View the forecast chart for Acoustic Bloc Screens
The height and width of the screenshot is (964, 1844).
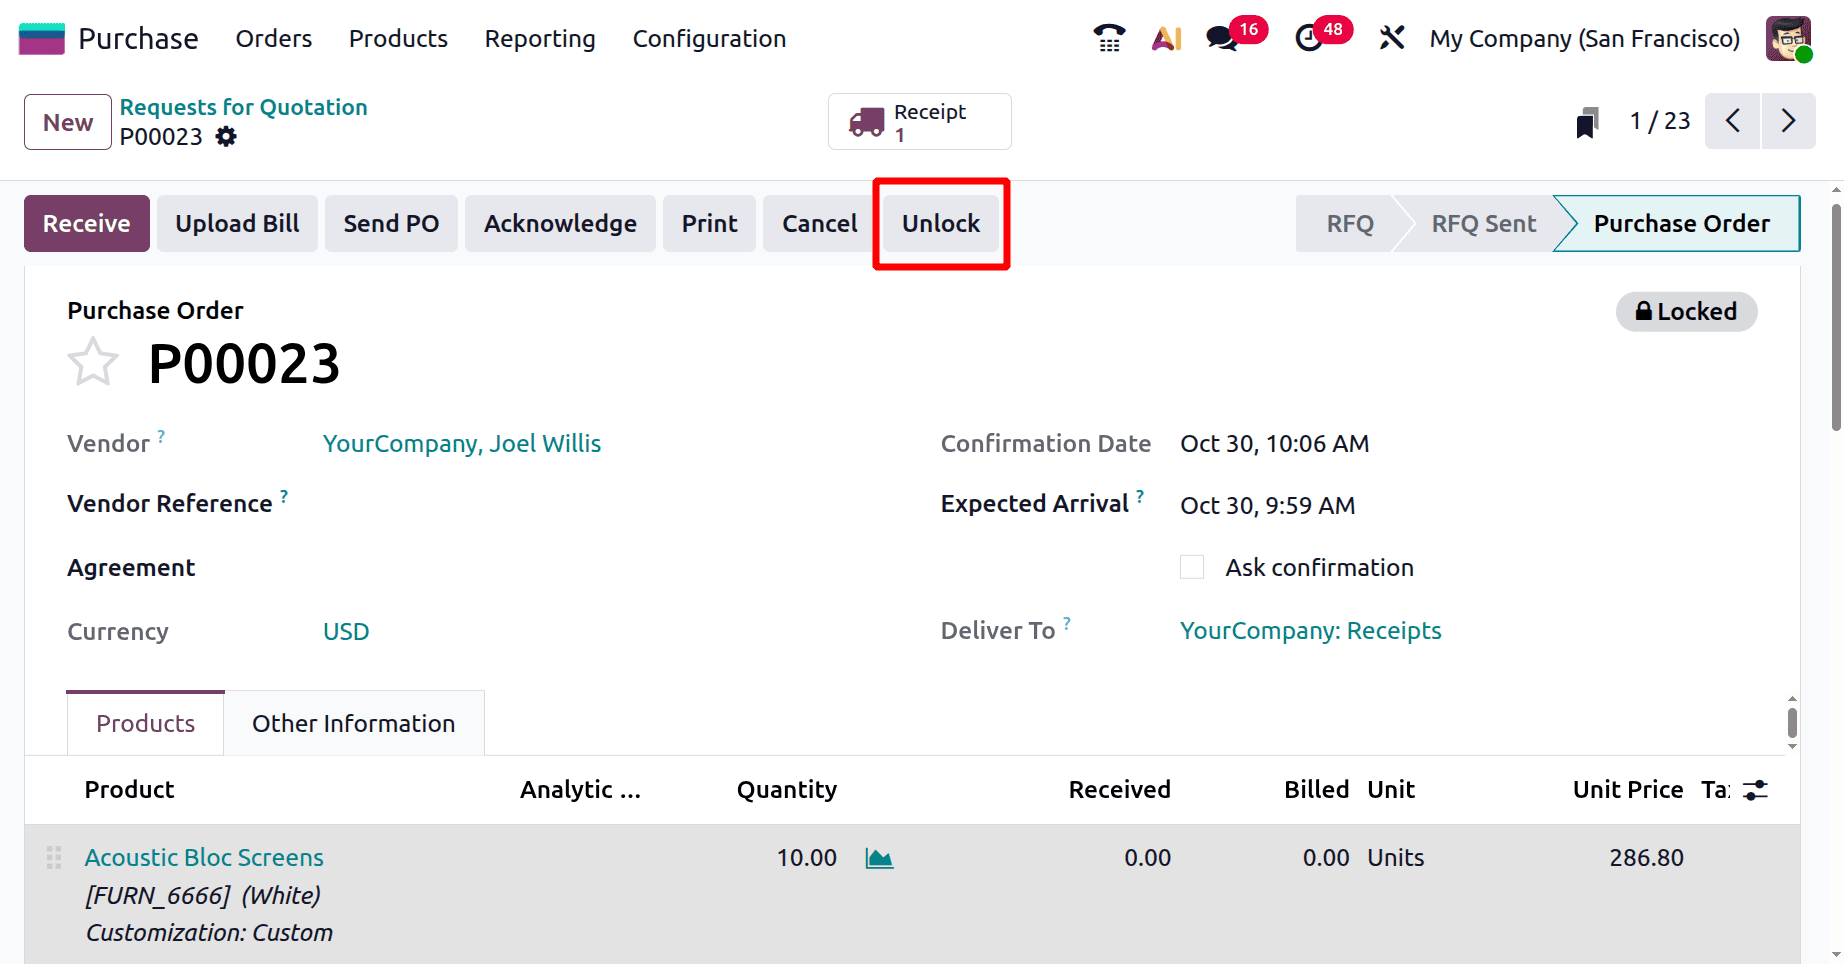point(879,857)
